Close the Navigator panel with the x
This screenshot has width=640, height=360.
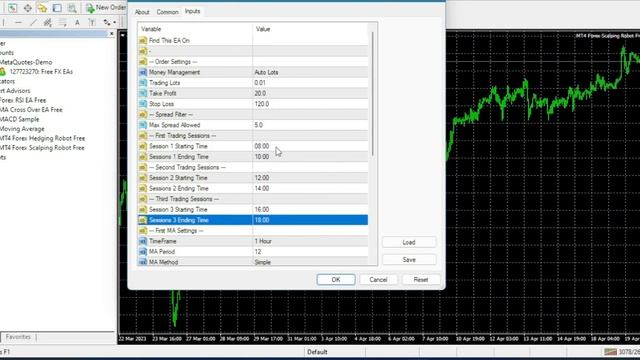(x=111, y=33)
